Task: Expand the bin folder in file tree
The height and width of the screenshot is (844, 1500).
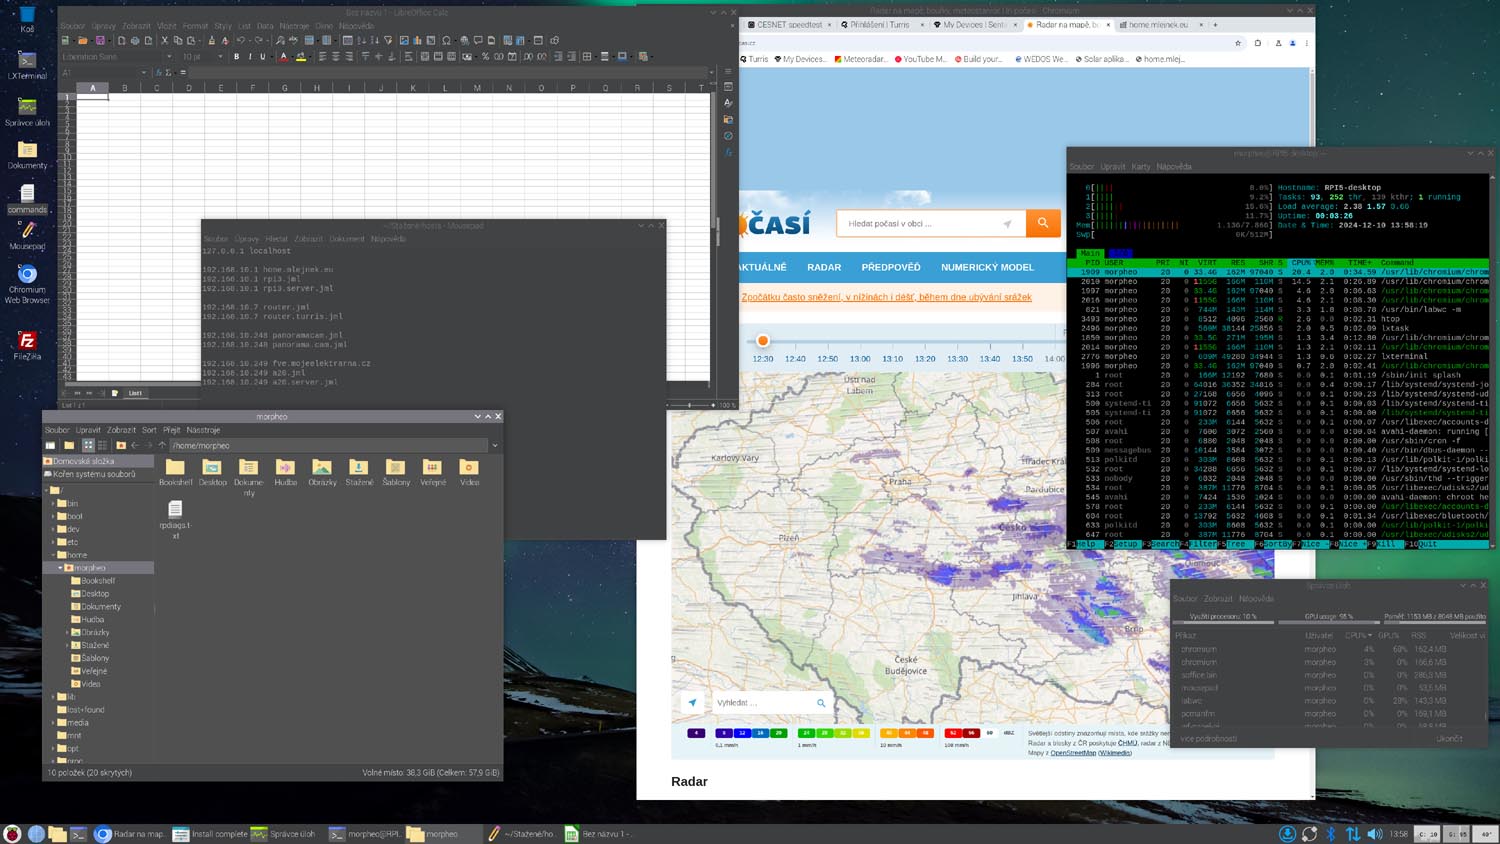Action: (53, 504)
